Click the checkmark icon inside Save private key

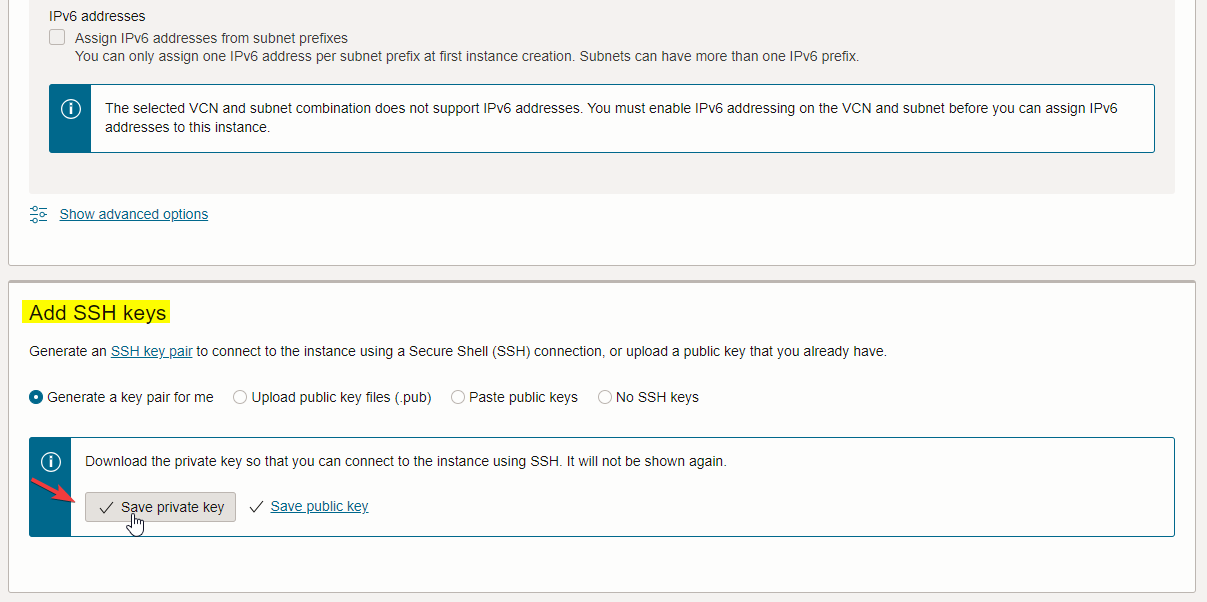click(x=106, y=508)
